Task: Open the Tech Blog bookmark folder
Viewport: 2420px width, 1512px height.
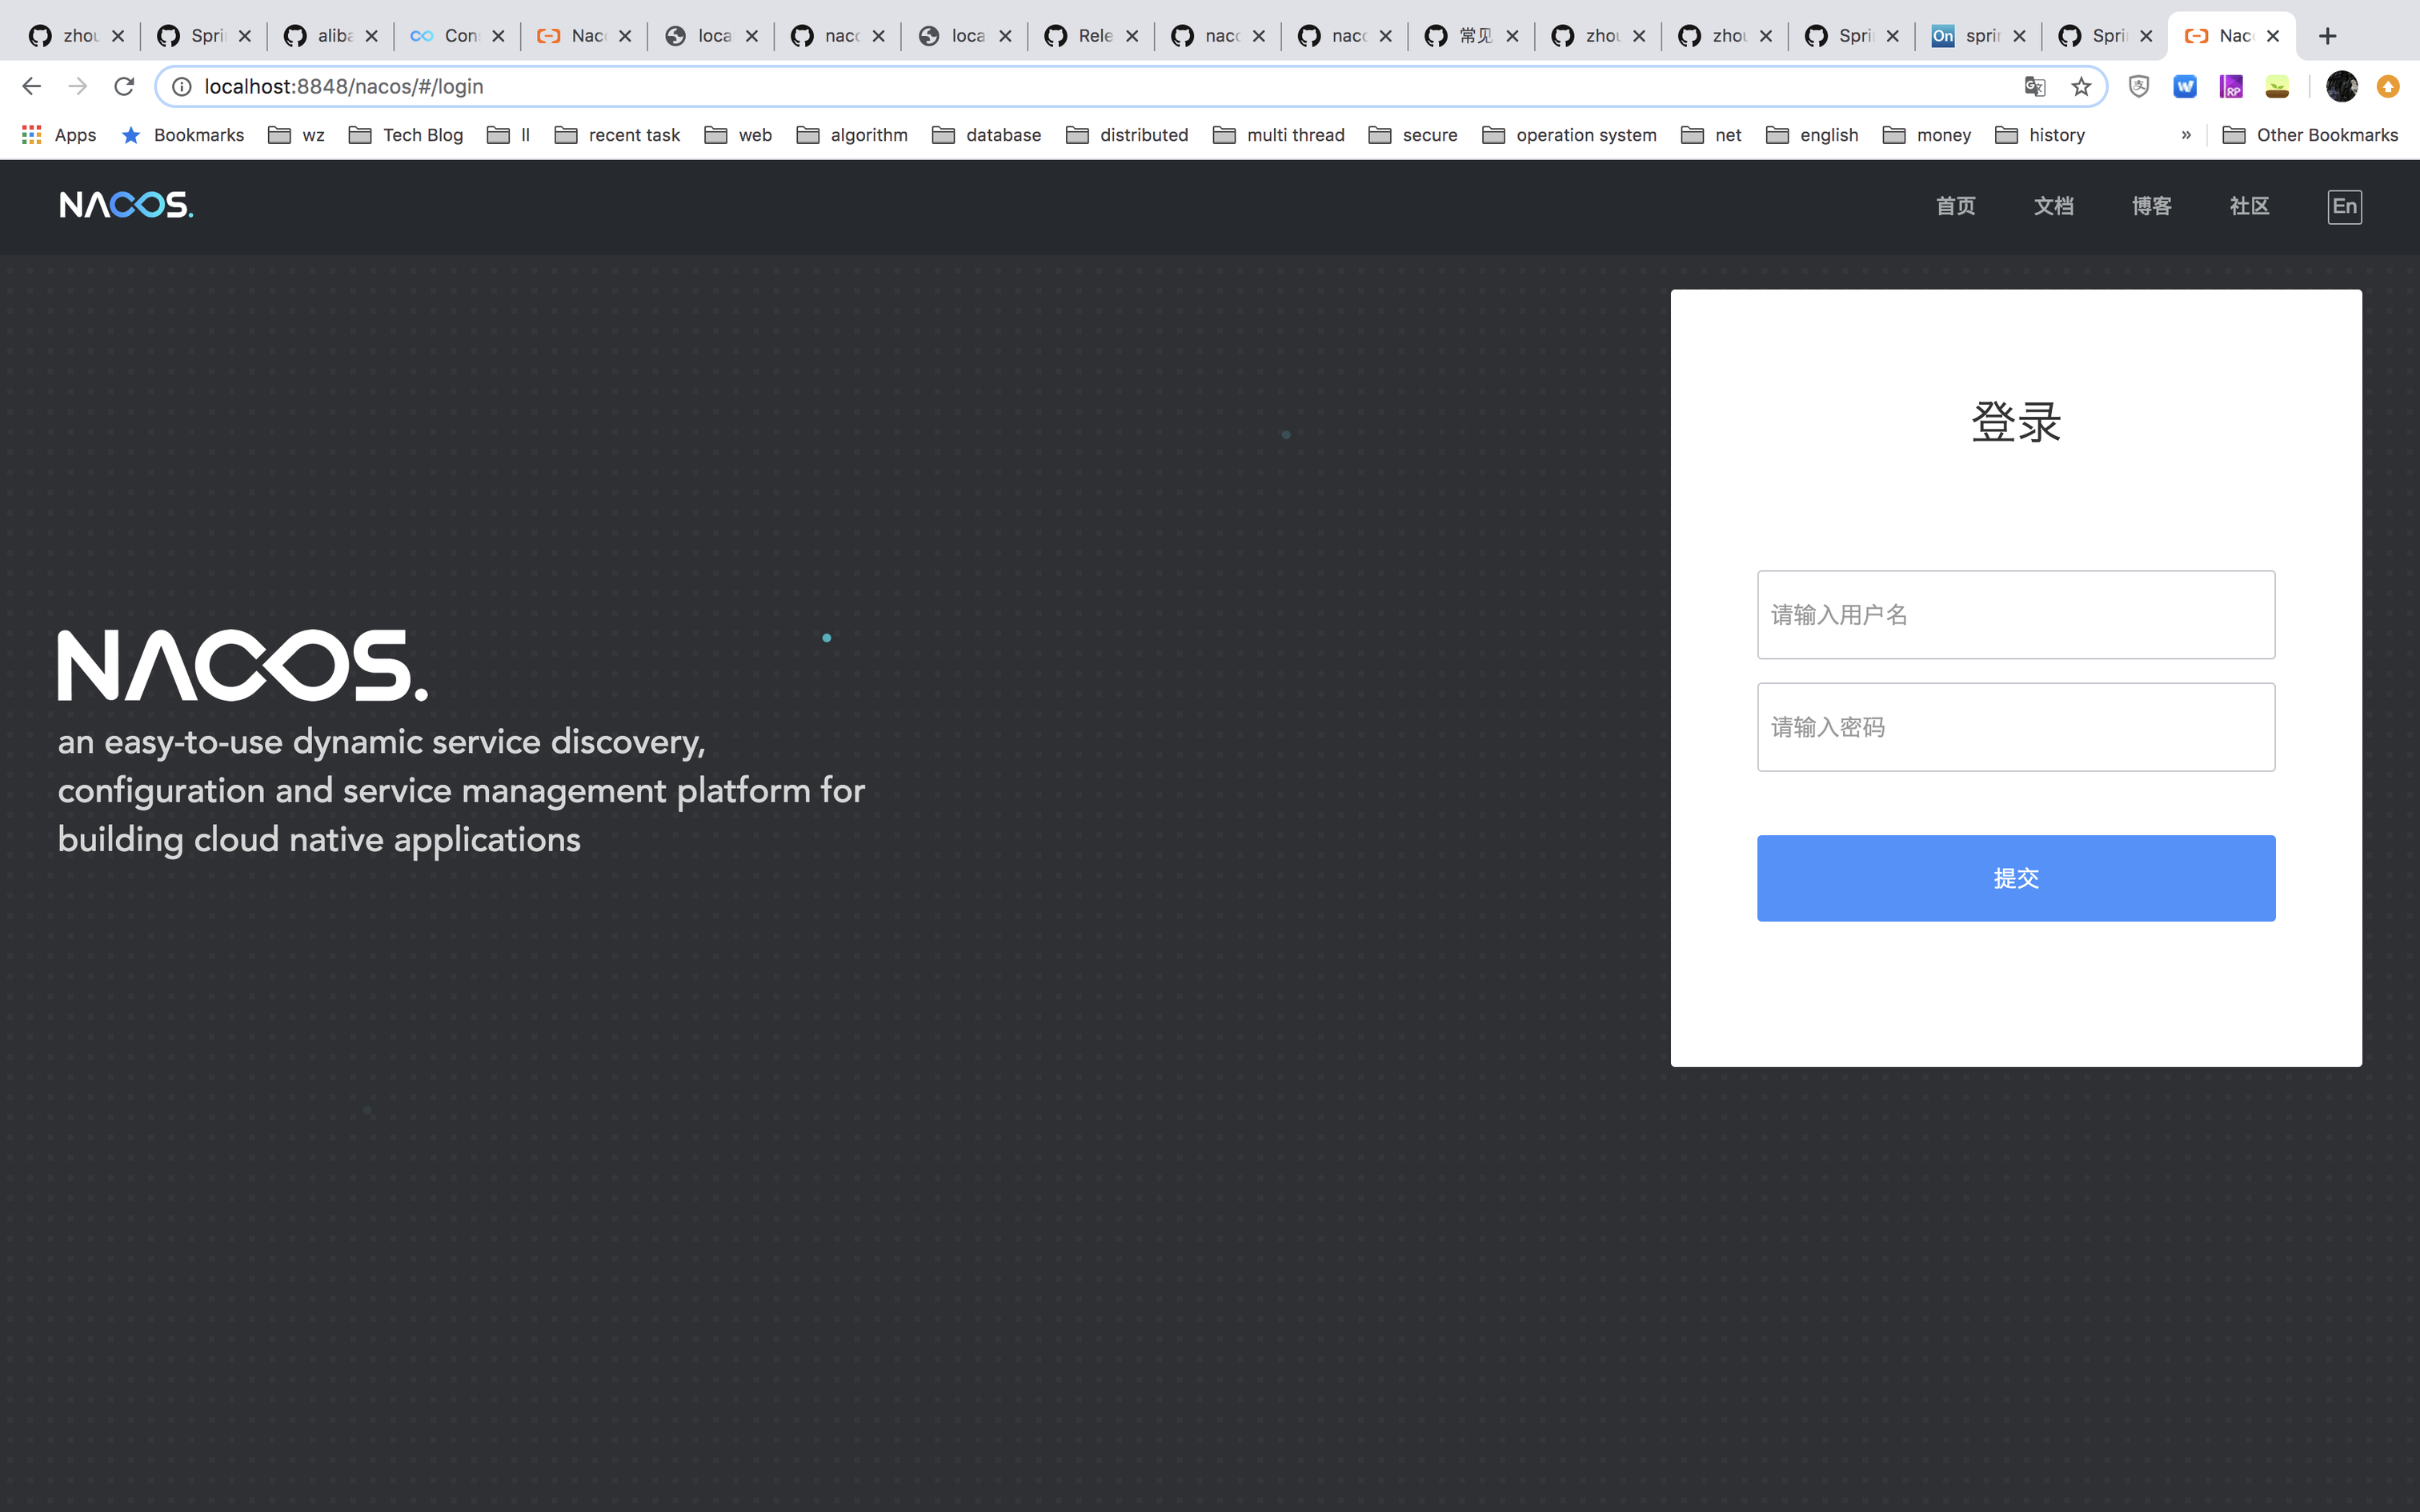Action: click(x=406, y=135)
